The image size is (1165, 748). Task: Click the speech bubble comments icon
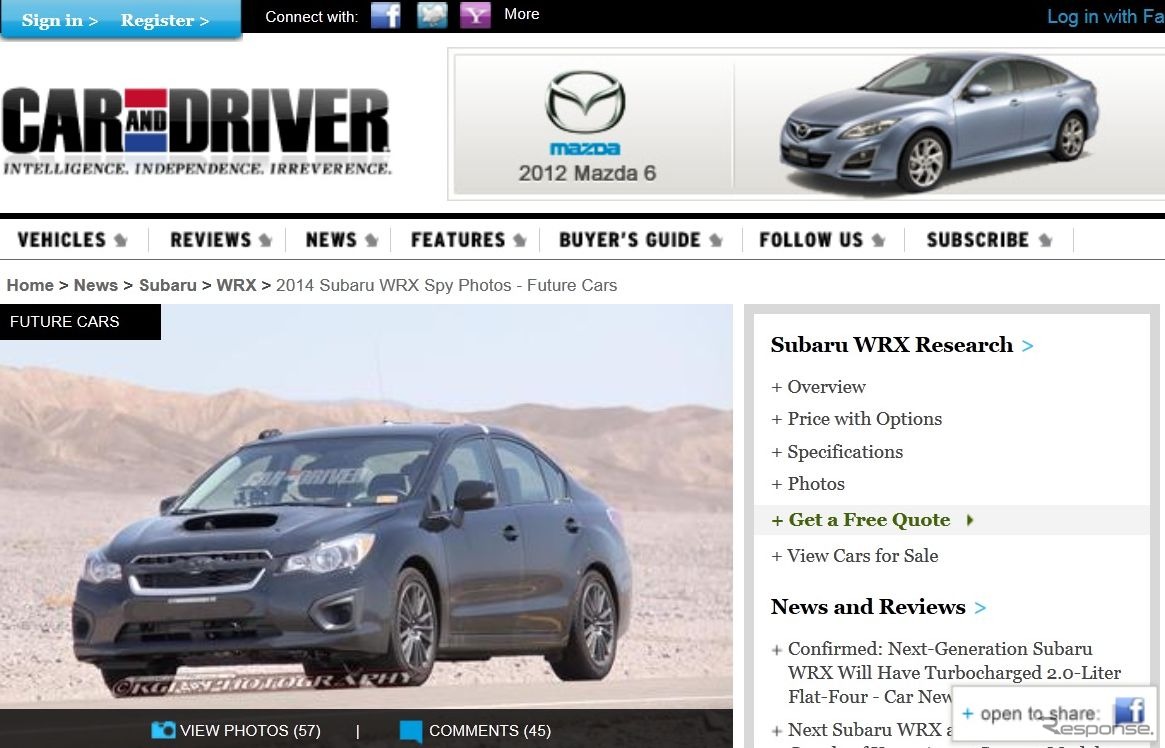411,731
